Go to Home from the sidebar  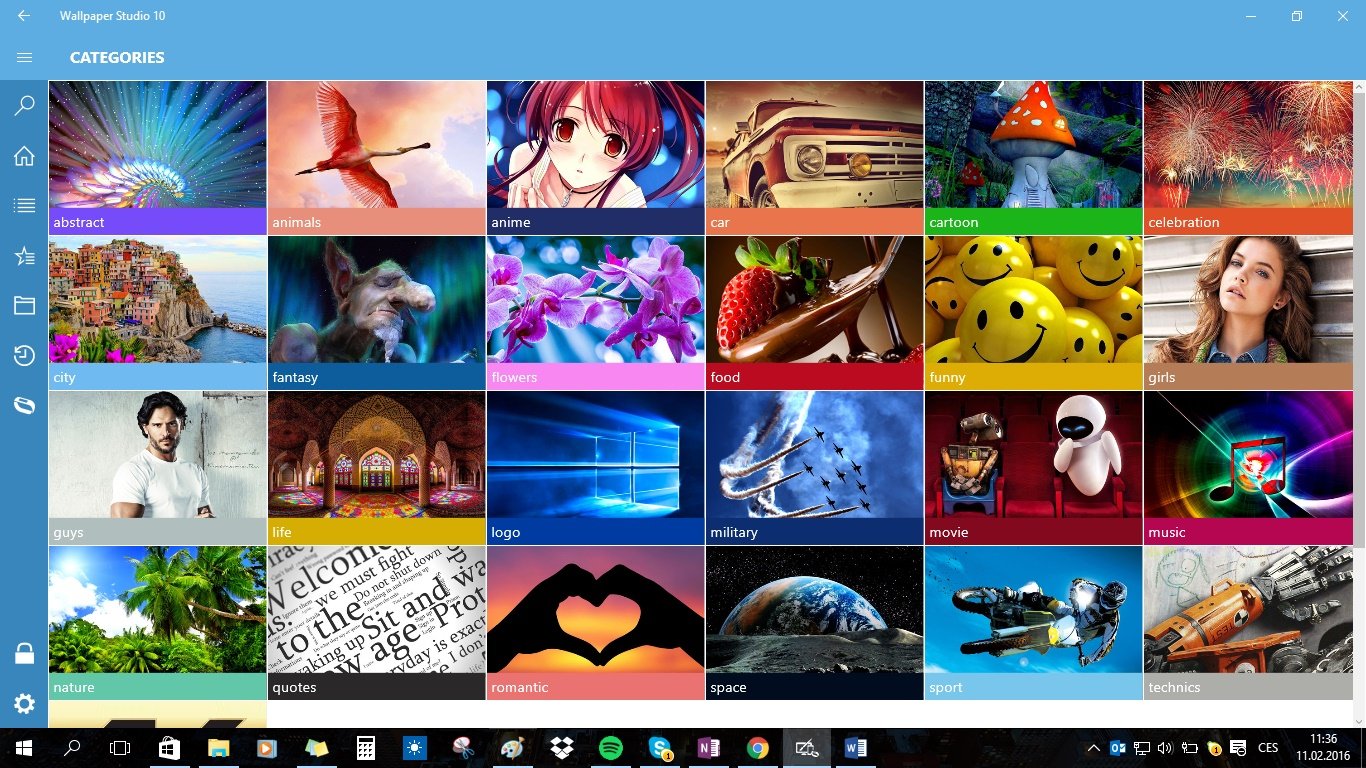[x=24, y=156]
